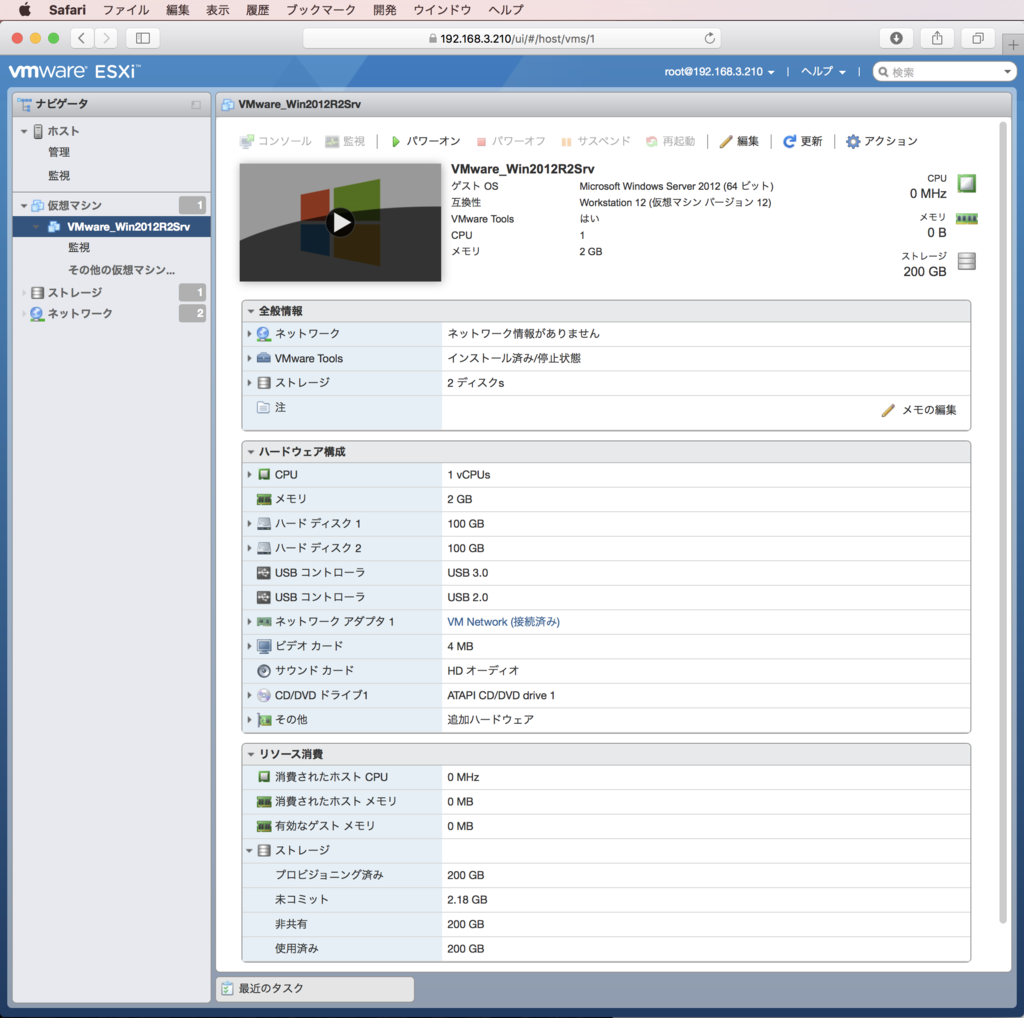This screenshot has width=1024, height=1018.
Task: Click the Safari downloads icon
Action: pos(896,39)
